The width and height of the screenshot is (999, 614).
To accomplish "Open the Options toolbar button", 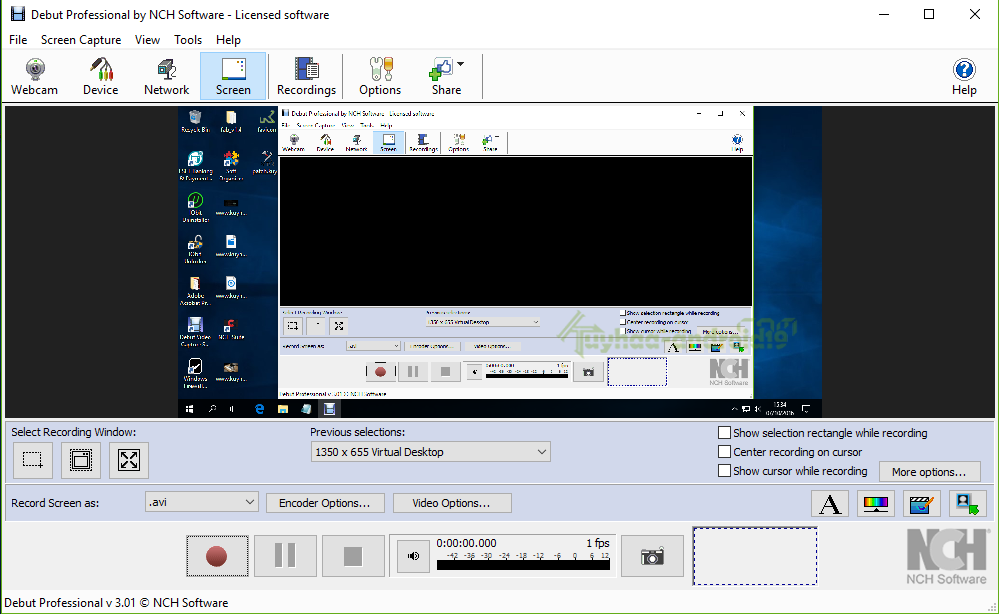I will coord(380,76).
